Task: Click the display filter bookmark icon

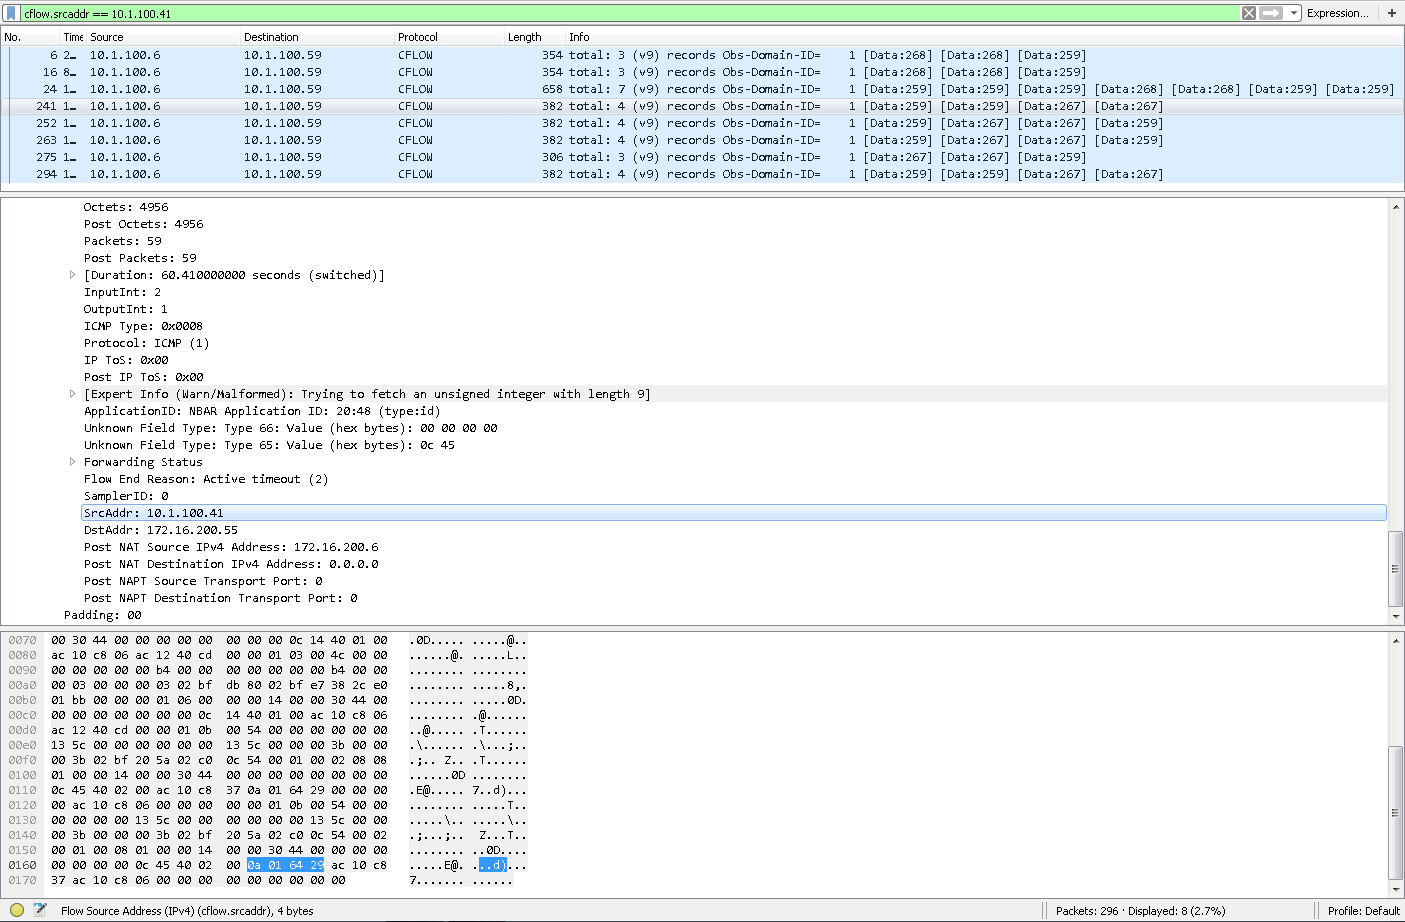Action: pos(12,13)
